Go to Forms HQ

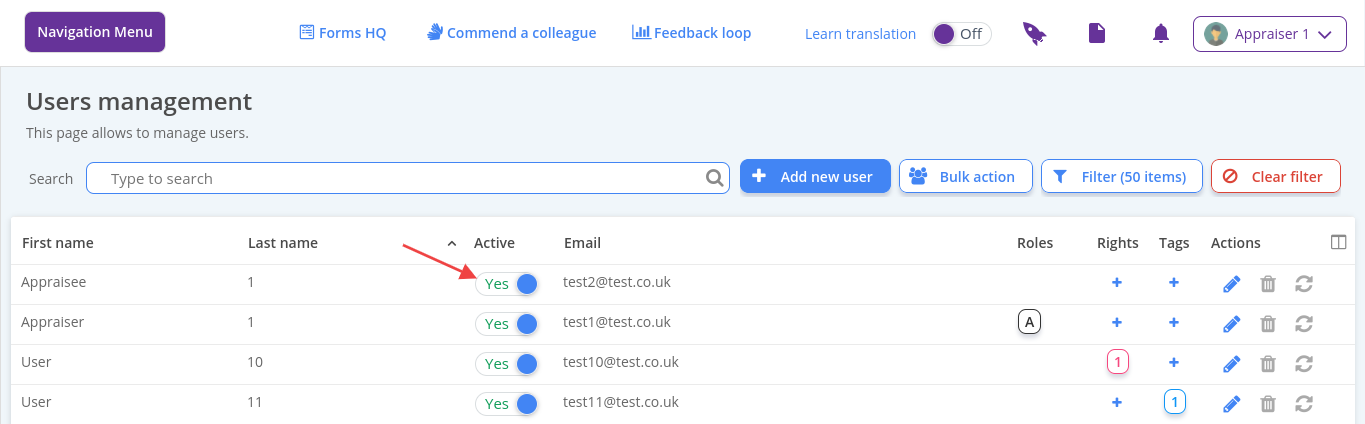343,33
